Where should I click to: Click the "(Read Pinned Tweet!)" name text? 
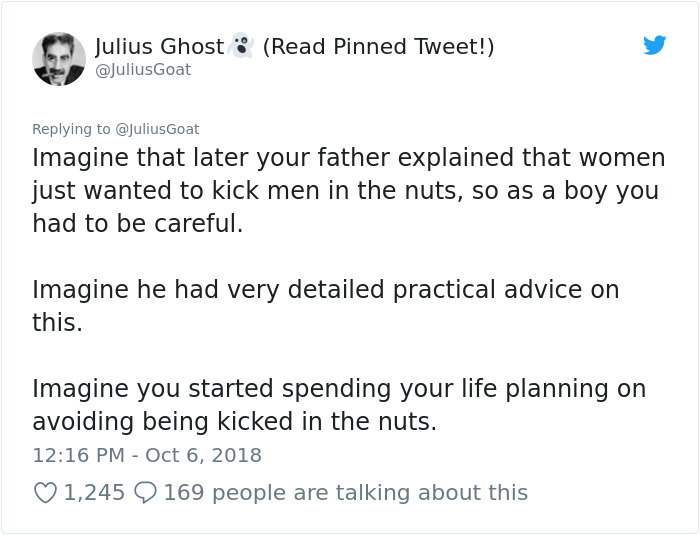378,47
